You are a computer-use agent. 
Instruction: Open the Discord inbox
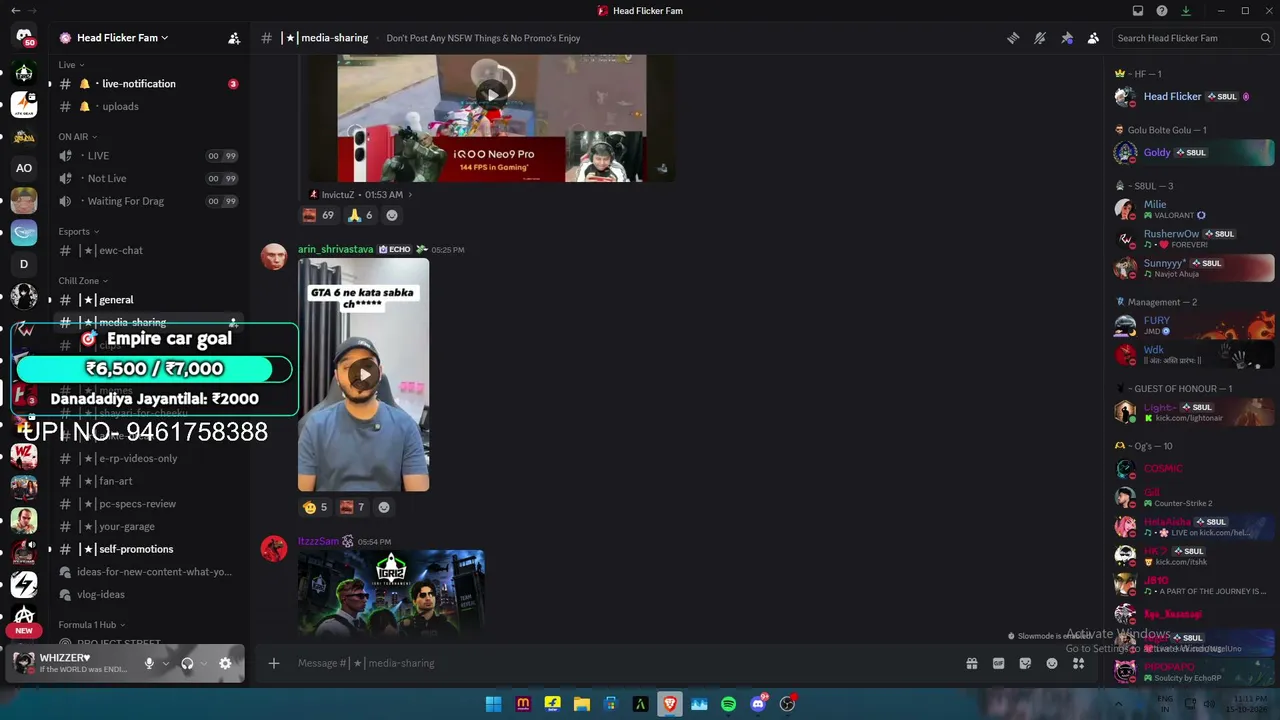(x=1138, y=11)
